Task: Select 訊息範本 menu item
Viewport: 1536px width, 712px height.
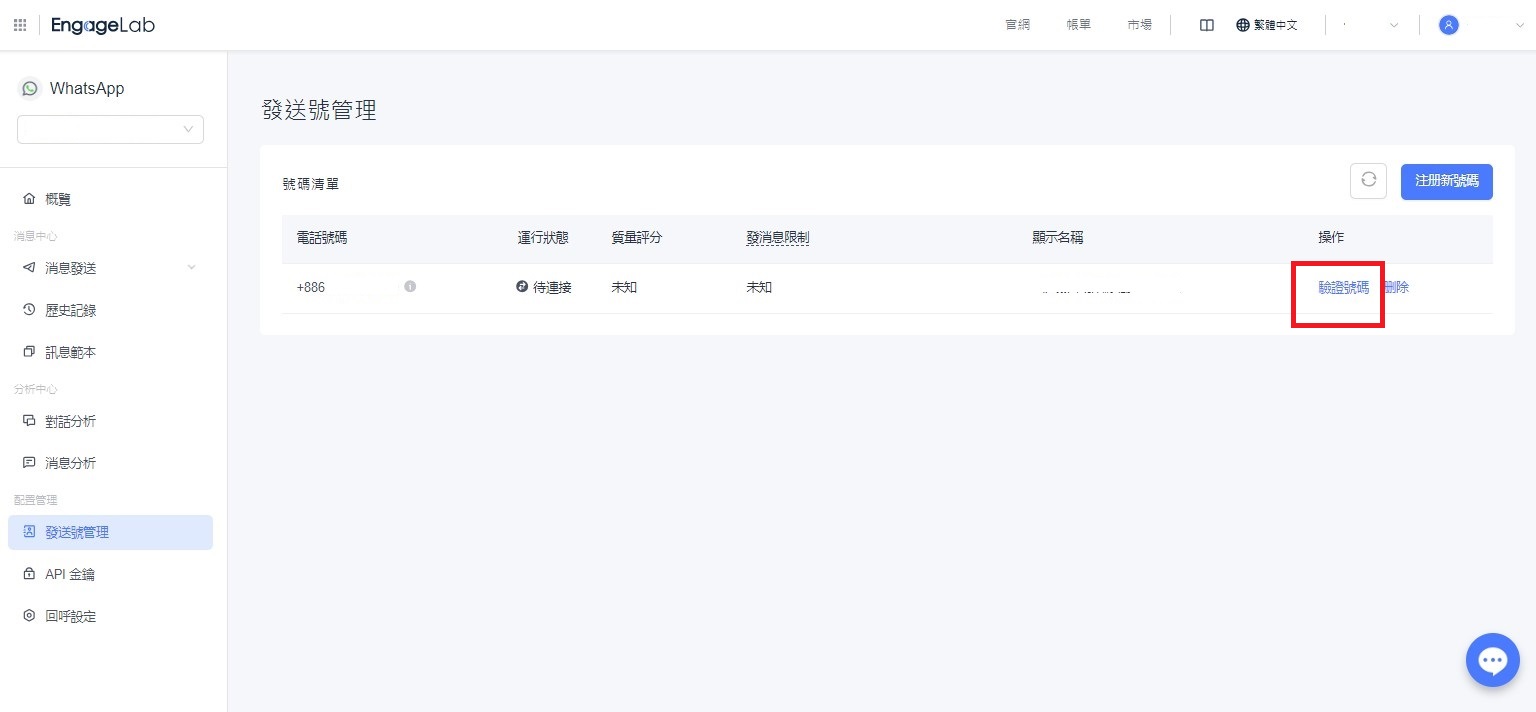Action: coord(70,352)
